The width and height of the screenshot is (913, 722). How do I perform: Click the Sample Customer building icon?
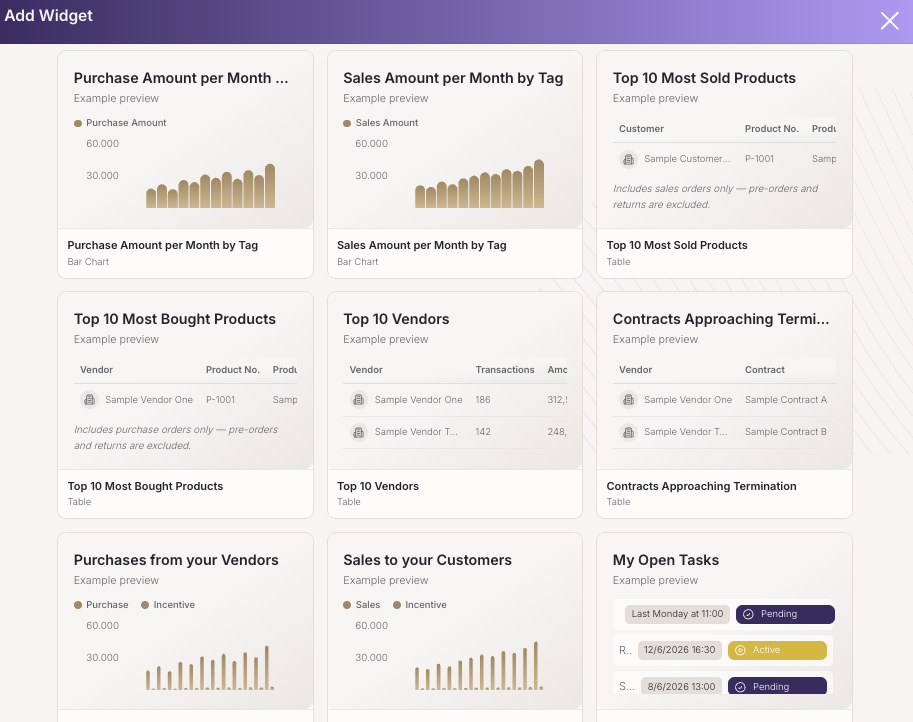click(628, 159)
